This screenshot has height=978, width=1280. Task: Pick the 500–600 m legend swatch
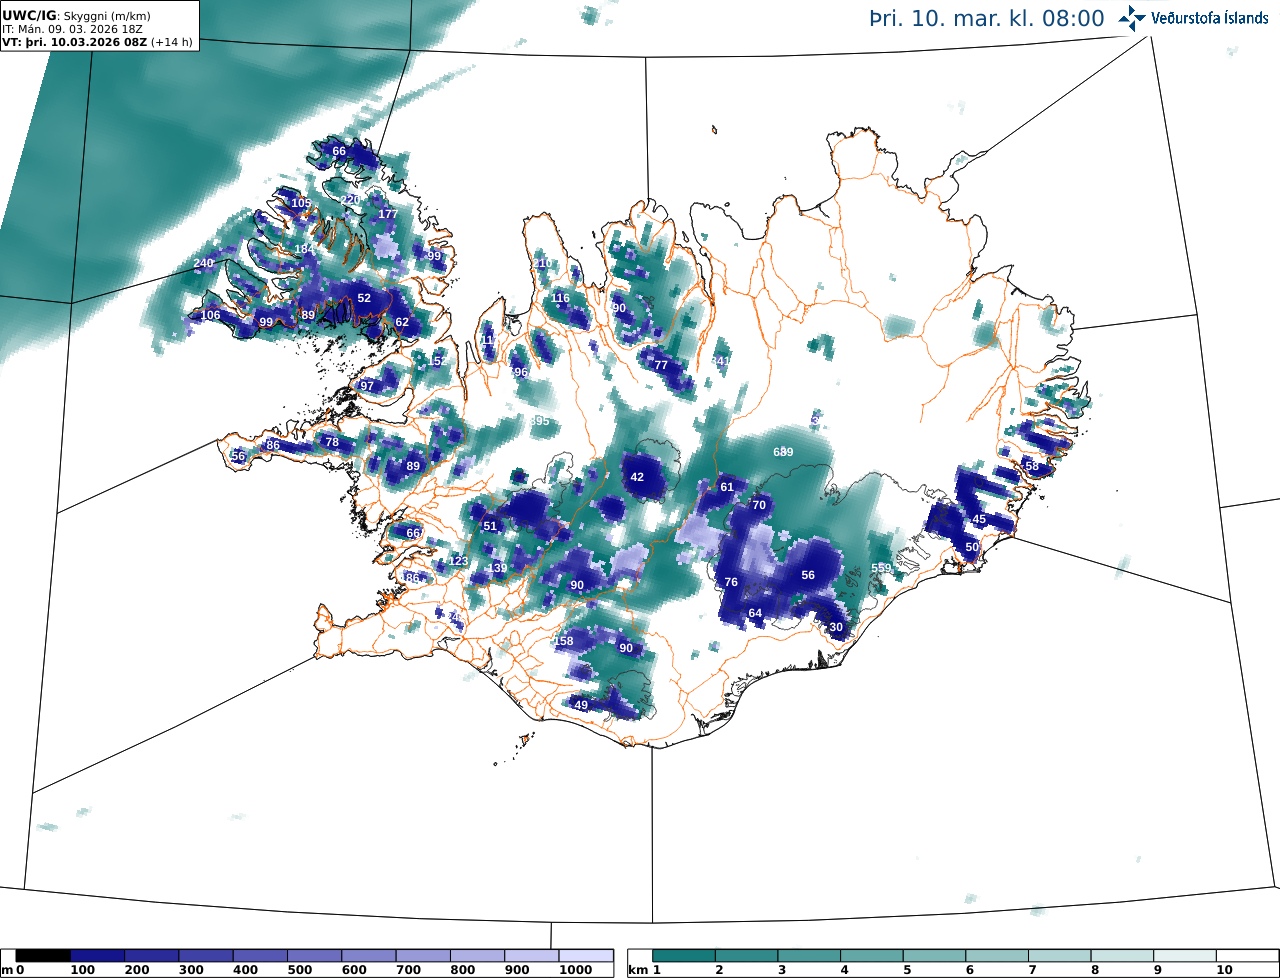[314, 956]
